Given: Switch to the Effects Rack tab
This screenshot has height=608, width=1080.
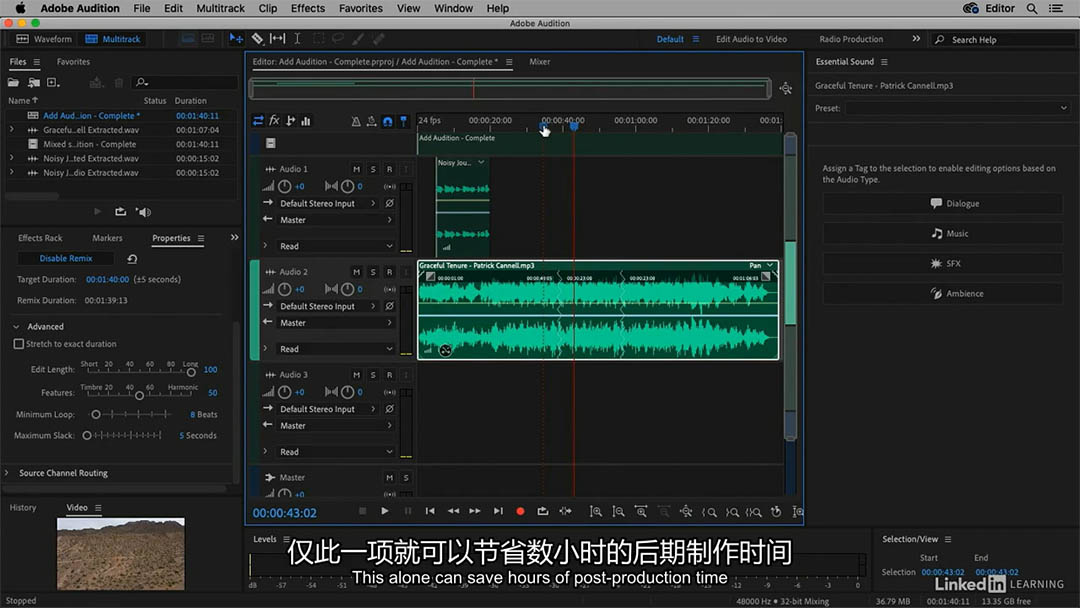Looking at the screenshot, I should tap(40, 238).
